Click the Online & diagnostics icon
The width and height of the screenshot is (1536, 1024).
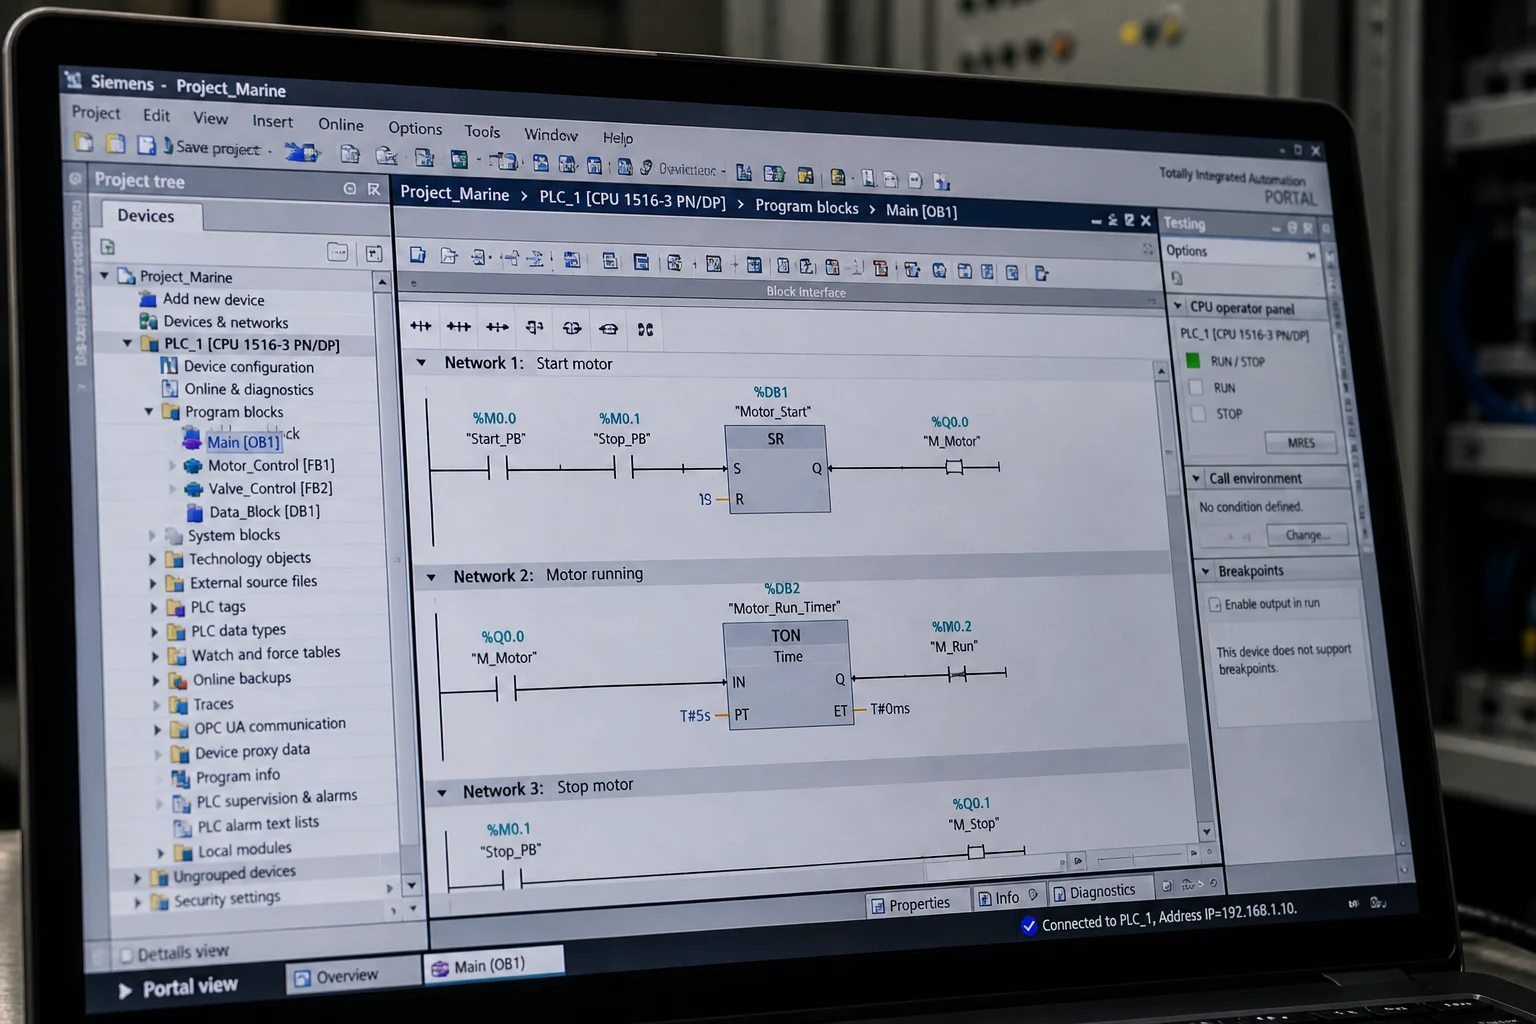[169, 389]
